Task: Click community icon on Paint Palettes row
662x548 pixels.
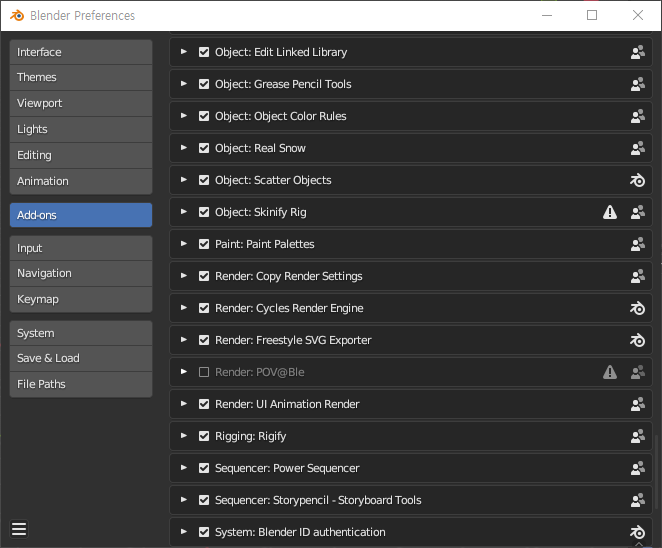Action: [638, 244]
